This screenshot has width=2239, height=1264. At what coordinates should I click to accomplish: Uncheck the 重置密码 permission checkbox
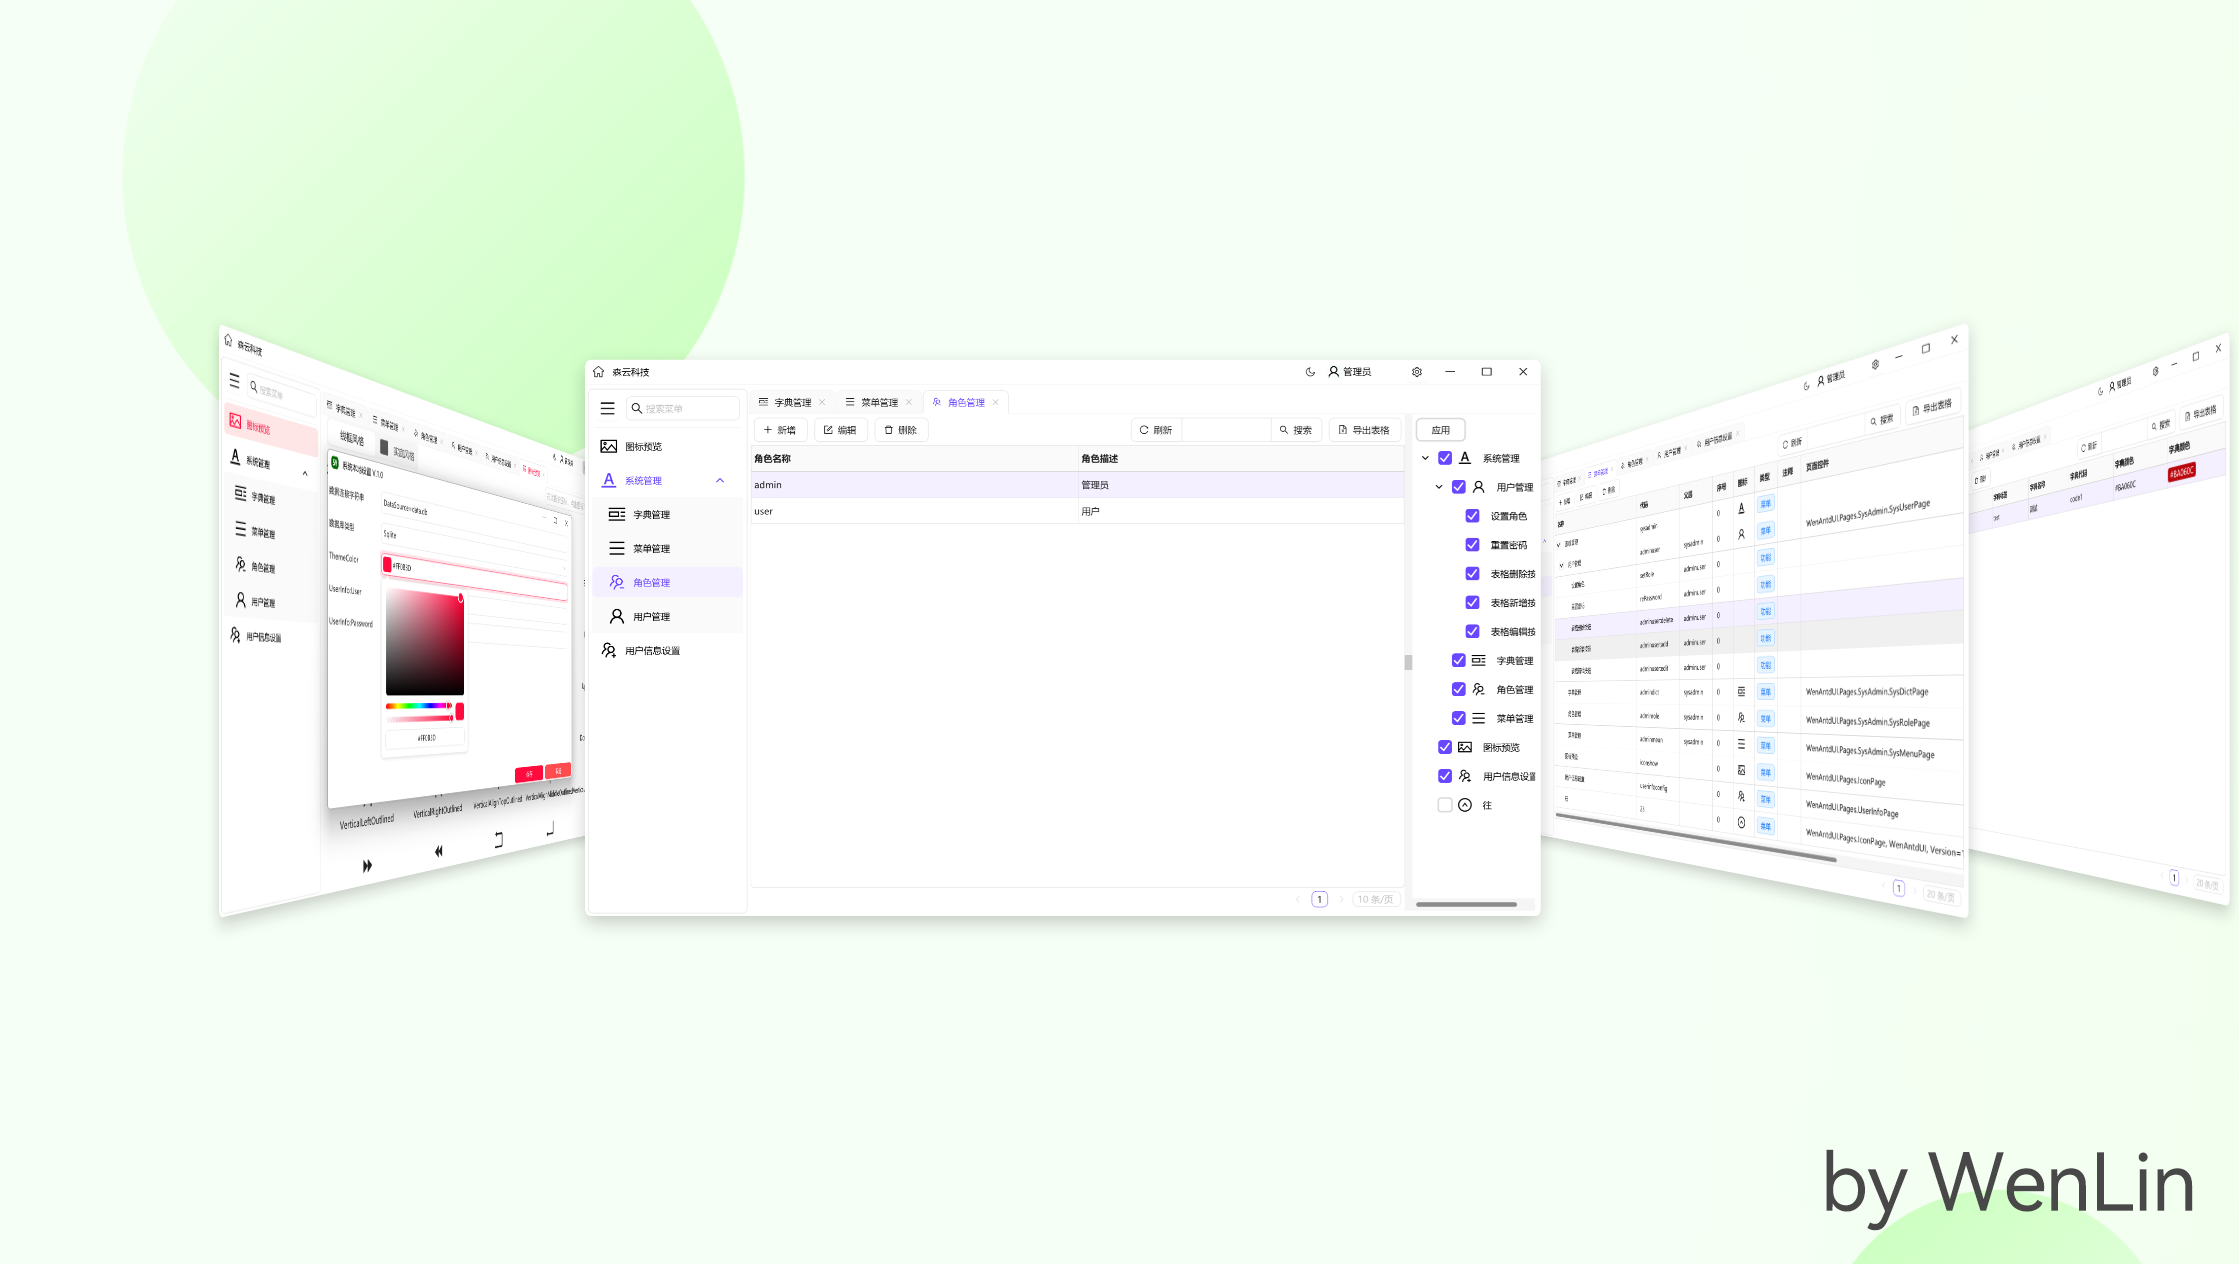click(1473, 544)
